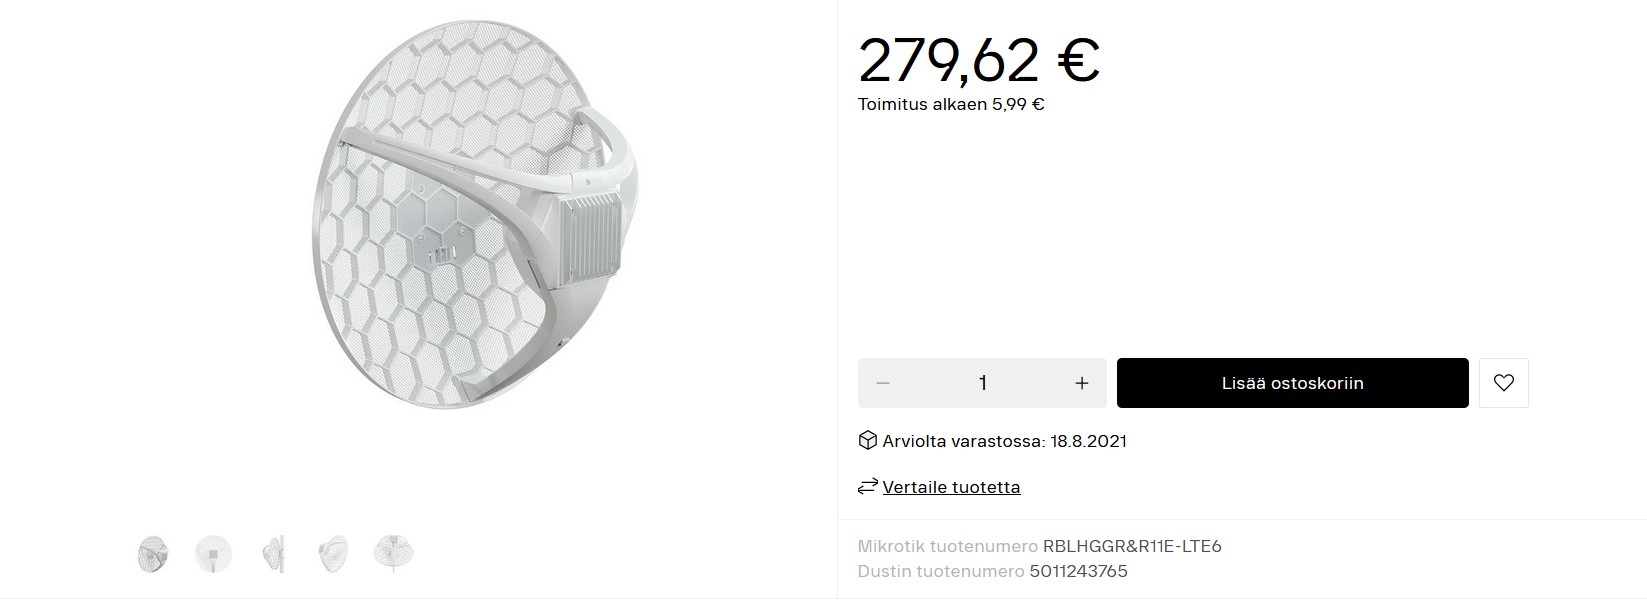Increase quantity with the plus button
1647x607 pixels.
pos(1081,383)
